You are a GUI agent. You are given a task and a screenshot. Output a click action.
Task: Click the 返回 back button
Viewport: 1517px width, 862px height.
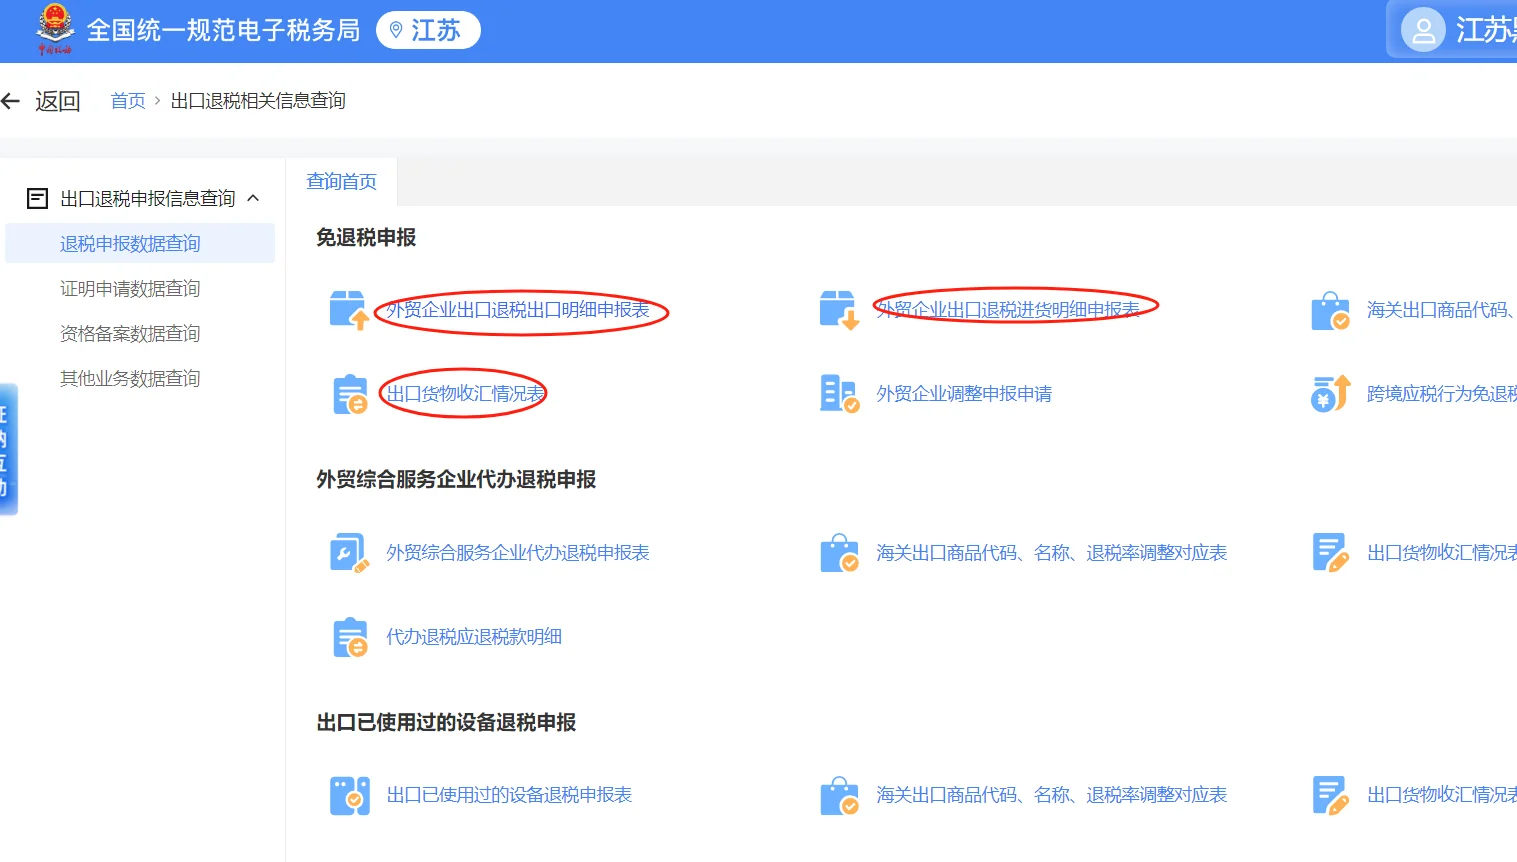(x=44, y=100)
